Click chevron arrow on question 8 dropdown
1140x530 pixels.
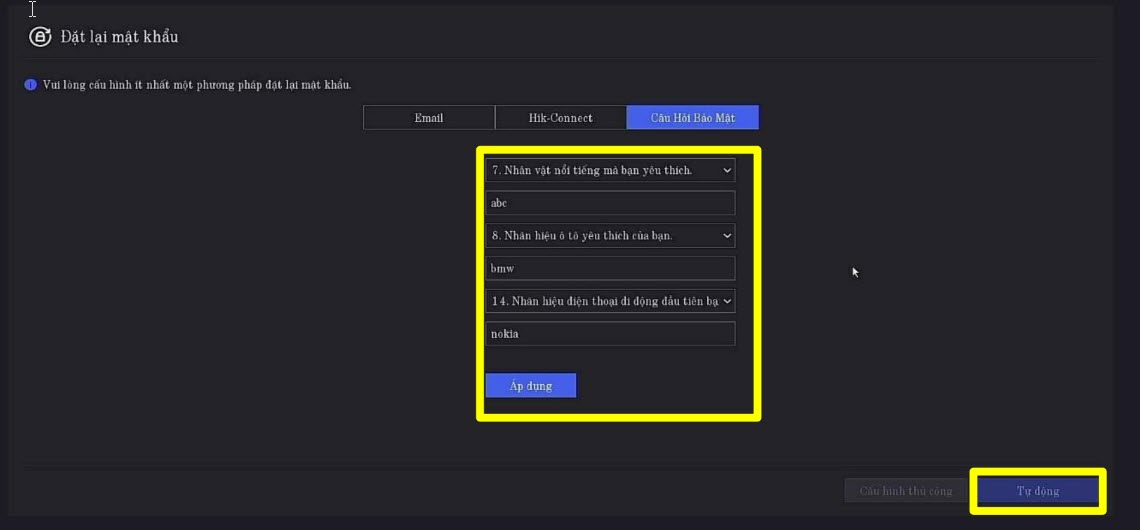[x=727, y=236]
